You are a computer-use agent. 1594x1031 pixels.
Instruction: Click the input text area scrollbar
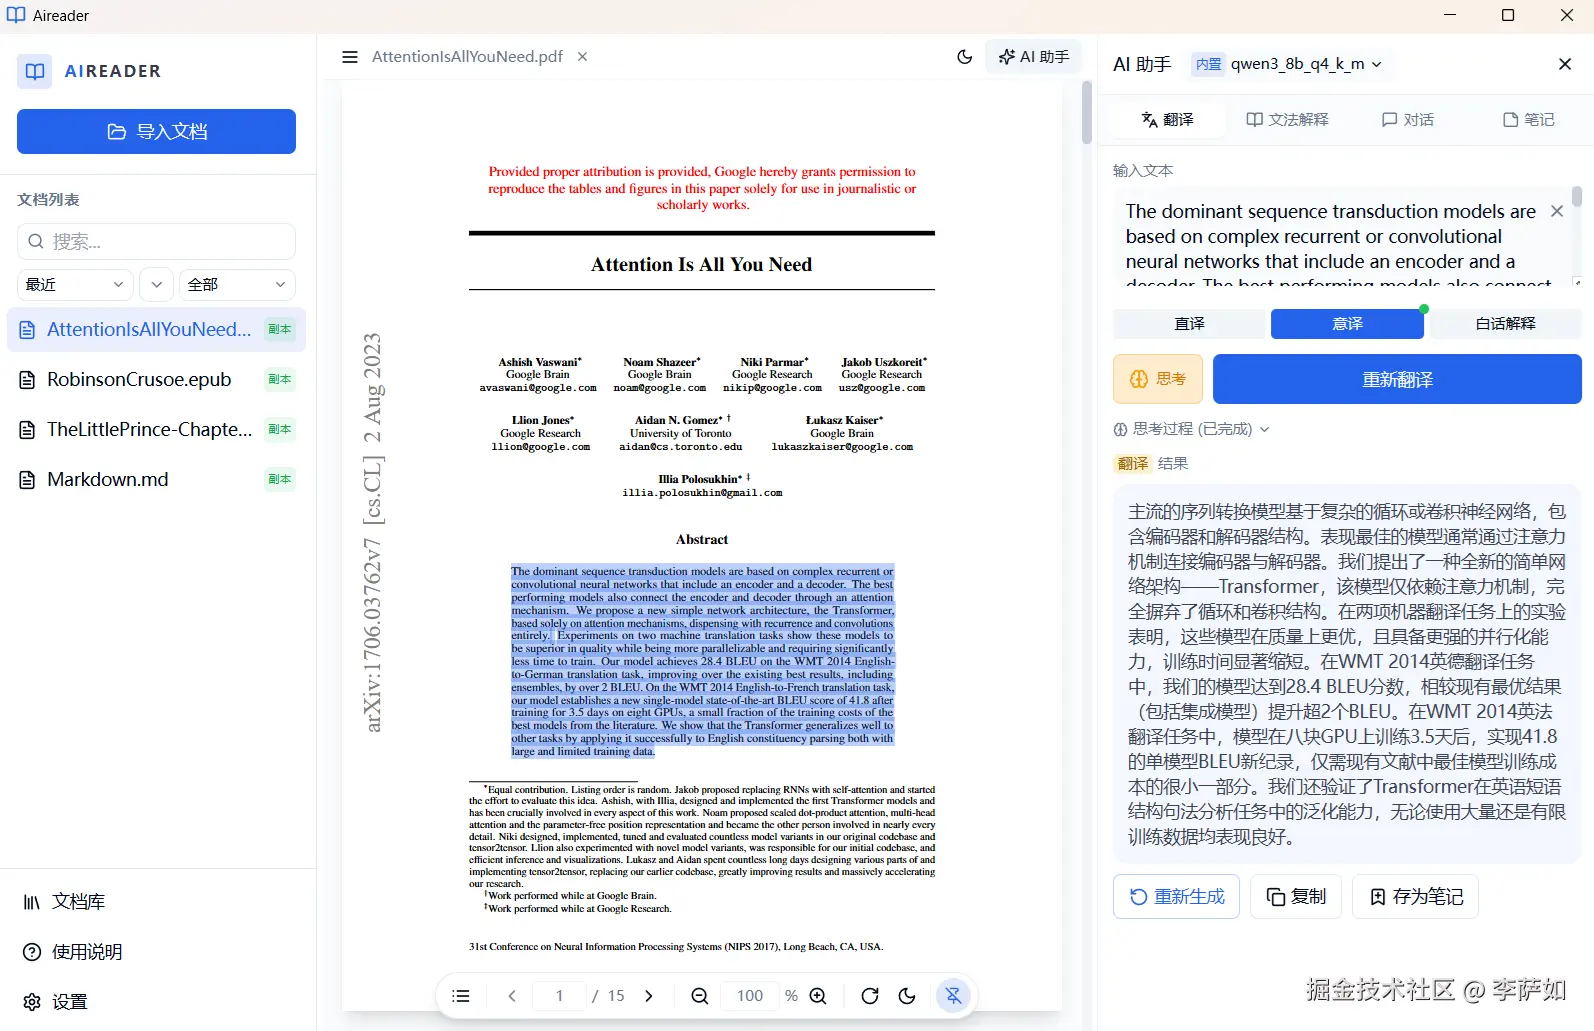coord(1577,198)
